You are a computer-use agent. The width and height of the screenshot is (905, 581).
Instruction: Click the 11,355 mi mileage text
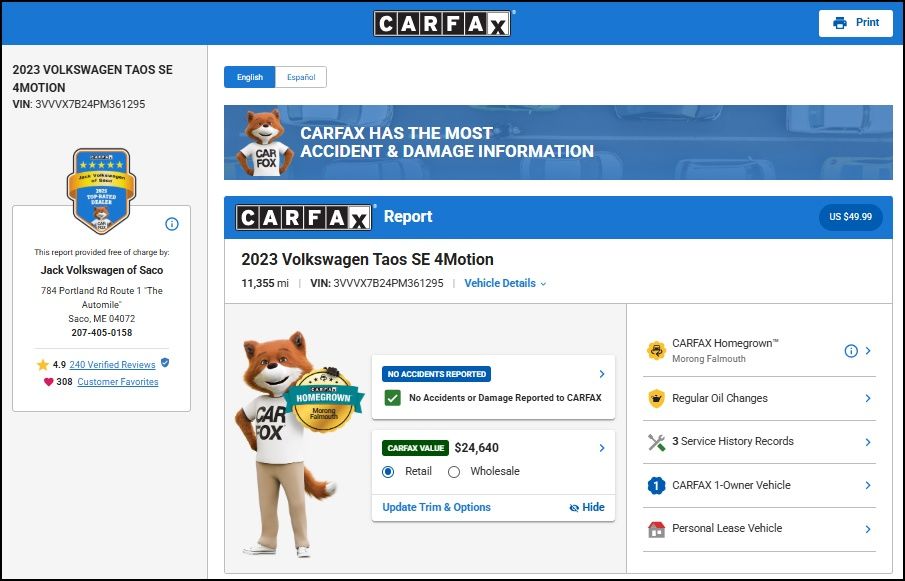pyautogui.click(x=265, y=283)
